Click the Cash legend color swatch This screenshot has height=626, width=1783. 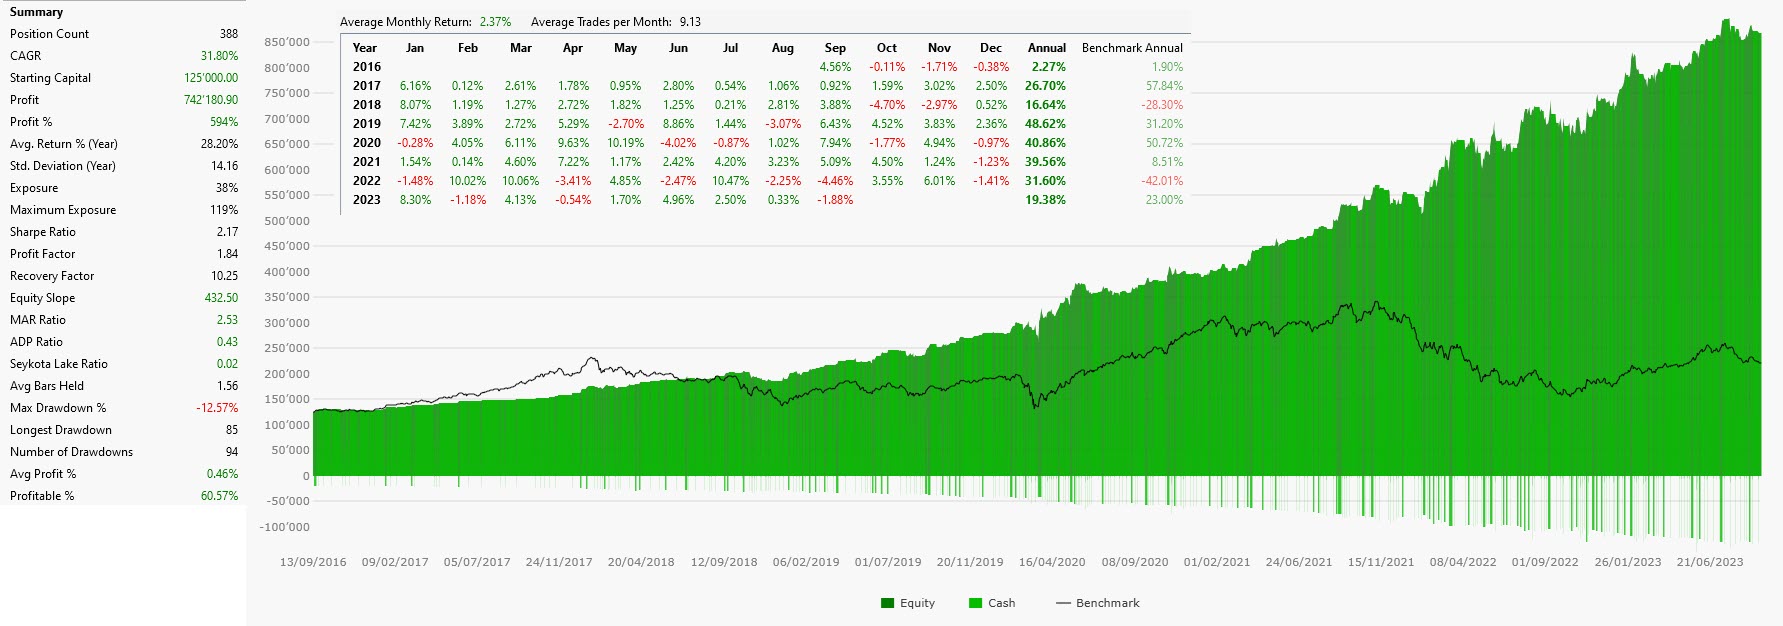[975, 603]
